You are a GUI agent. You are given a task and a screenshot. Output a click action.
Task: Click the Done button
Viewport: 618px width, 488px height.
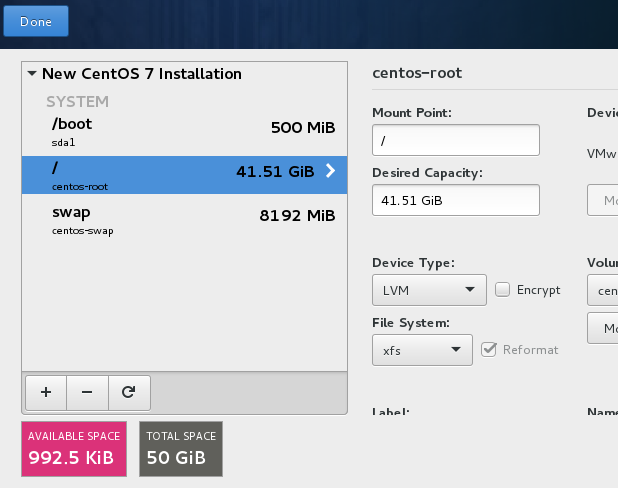pyautogui.click(x=36, y=21)
